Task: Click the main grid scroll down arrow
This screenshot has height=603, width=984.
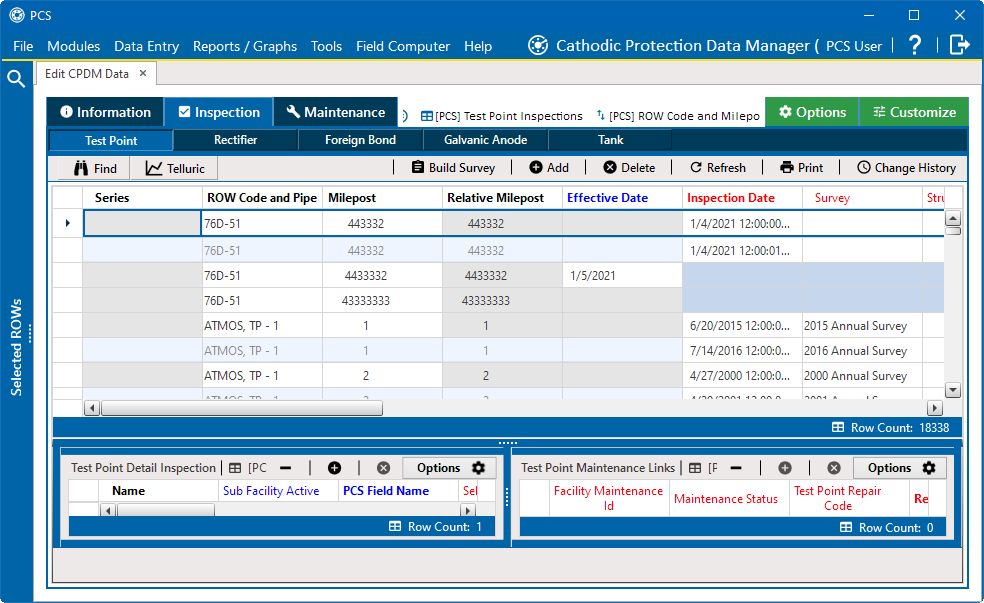Action: point(953,390)
